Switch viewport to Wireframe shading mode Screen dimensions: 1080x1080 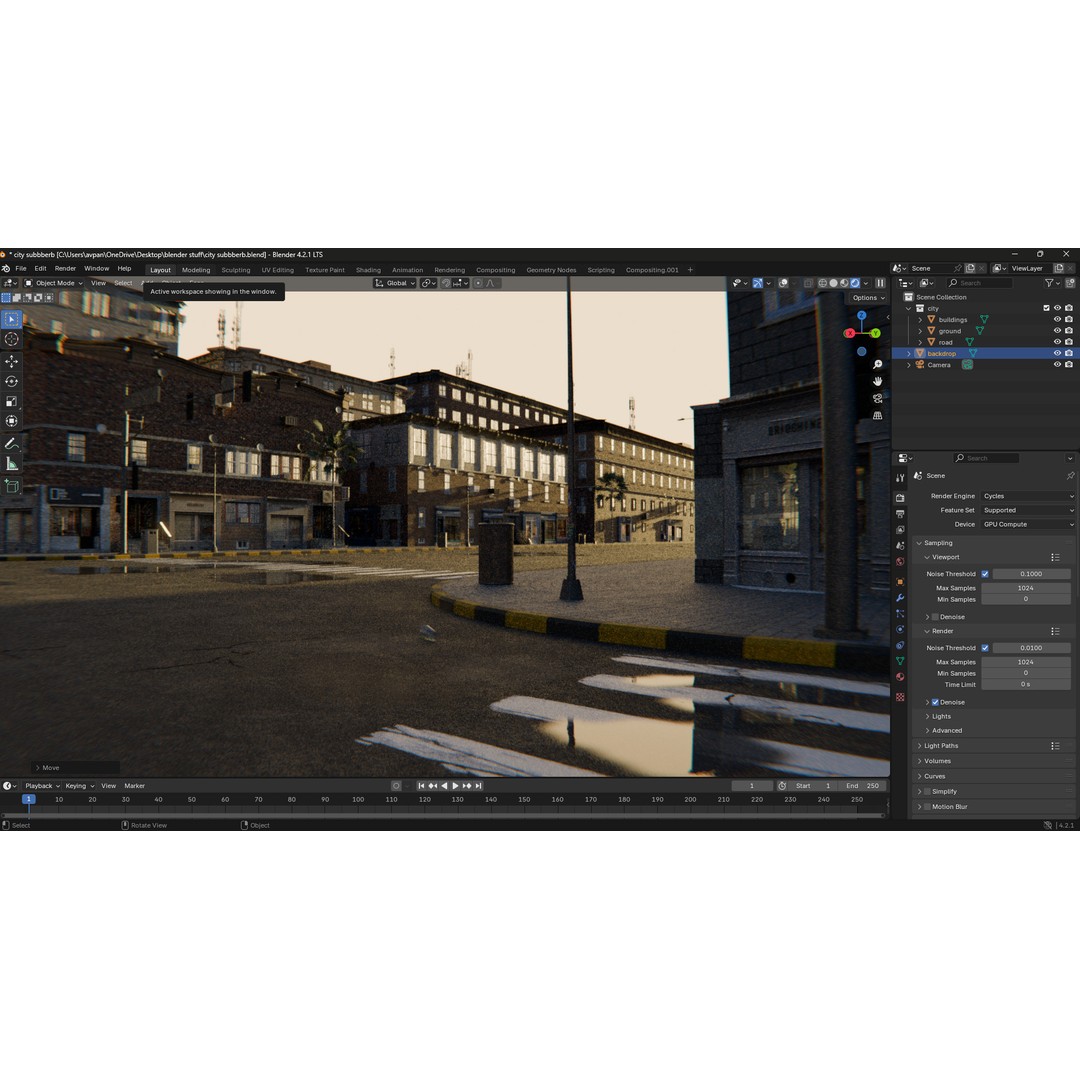(x=823, y=283)
